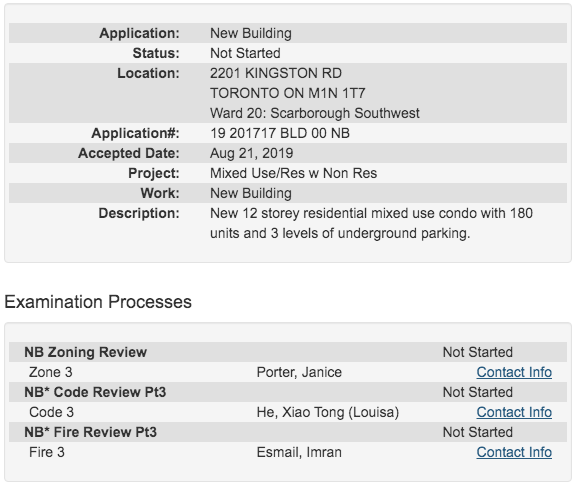Click the postal line TORONTO ON M1N 1T7
The height and width of the screenshot is (488, 576).
pyautogui.click(x=288, y=93)
